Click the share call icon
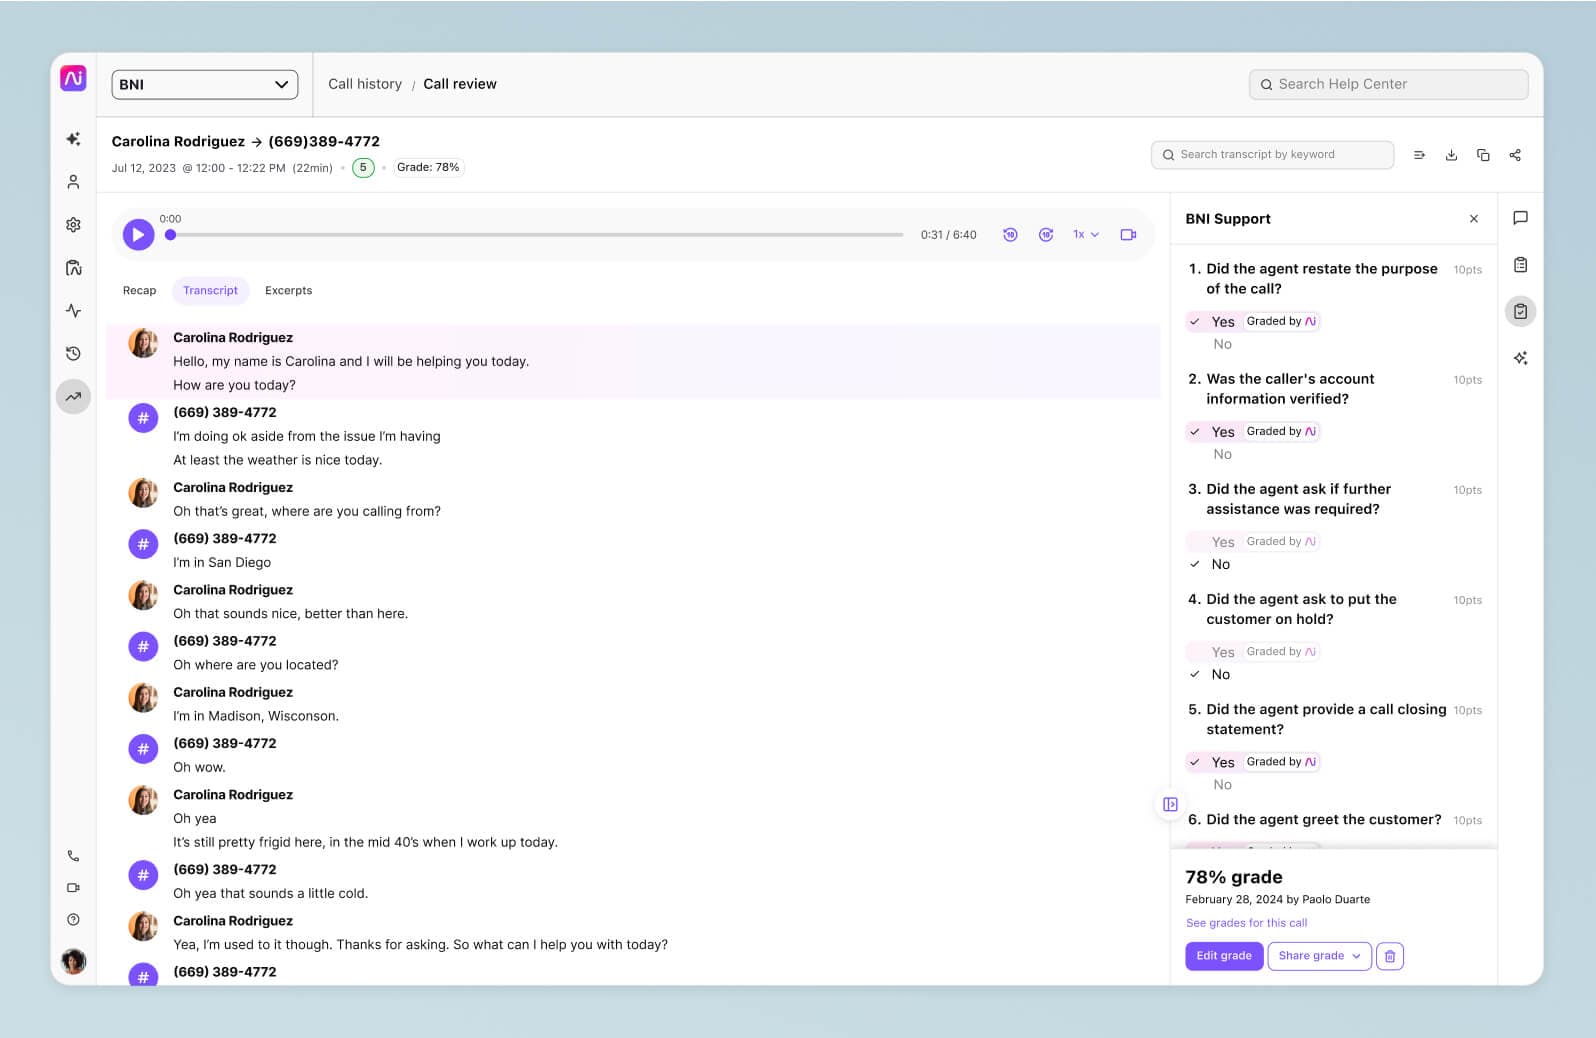 point(1515,155)
